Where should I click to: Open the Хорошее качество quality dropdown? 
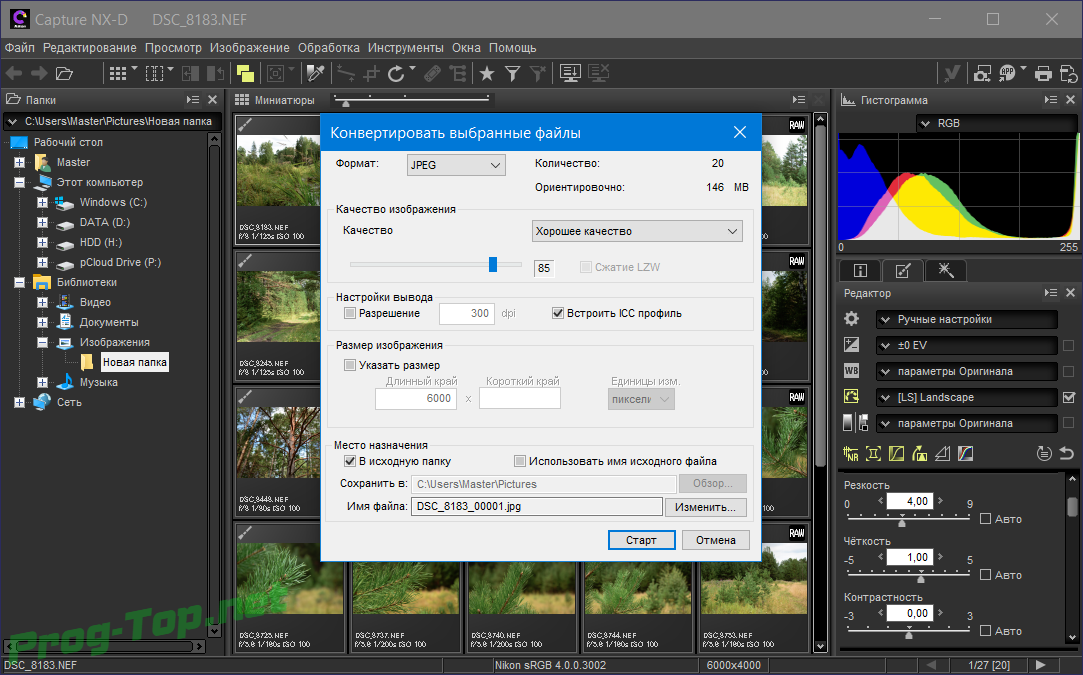[637, 231]
